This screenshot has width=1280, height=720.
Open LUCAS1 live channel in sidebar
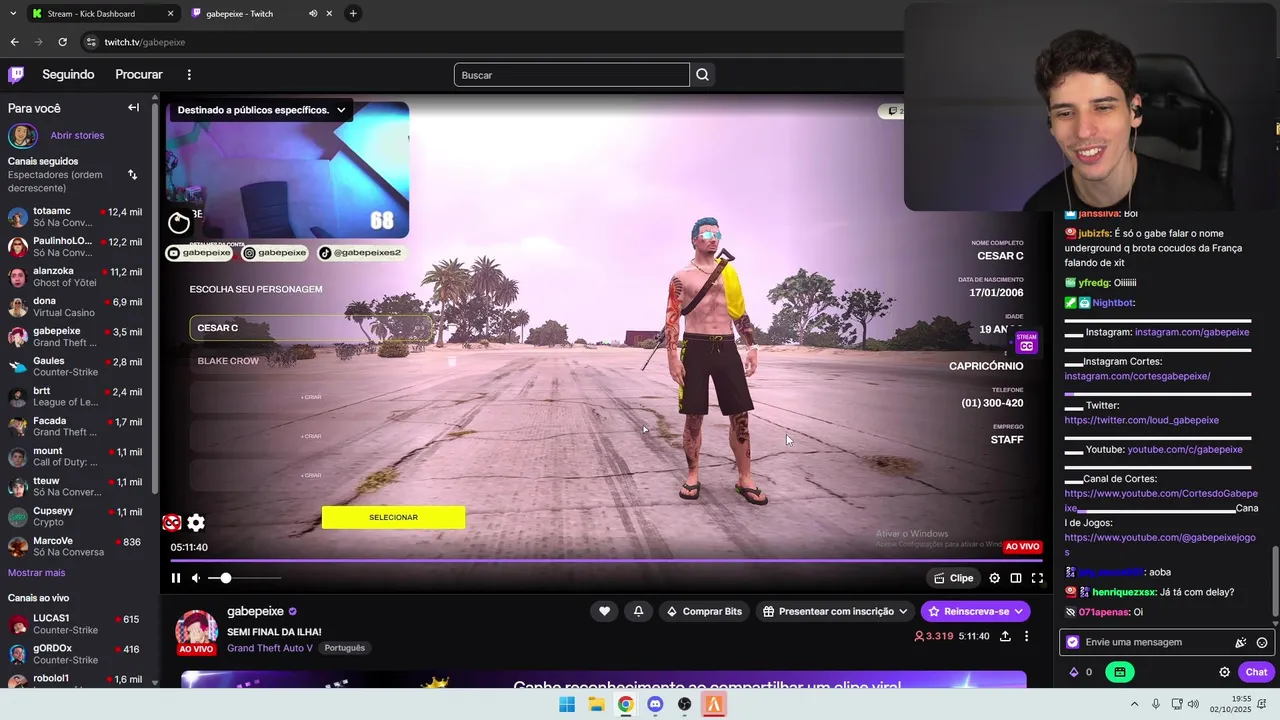[x=75, y=624]
